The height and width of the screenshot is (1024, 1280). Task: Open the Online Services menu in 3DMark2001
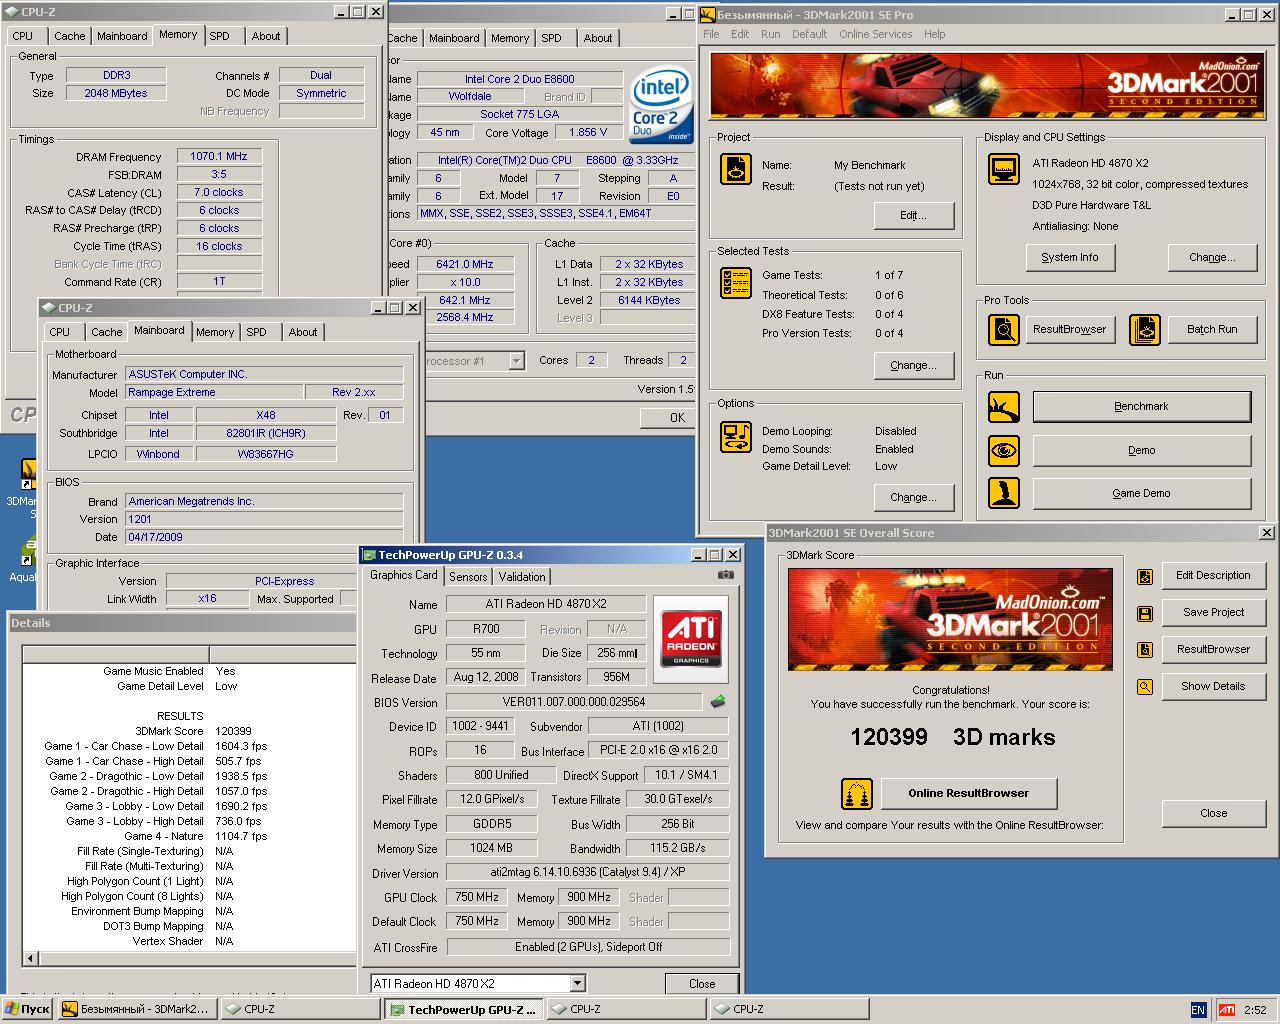[875, 34]
